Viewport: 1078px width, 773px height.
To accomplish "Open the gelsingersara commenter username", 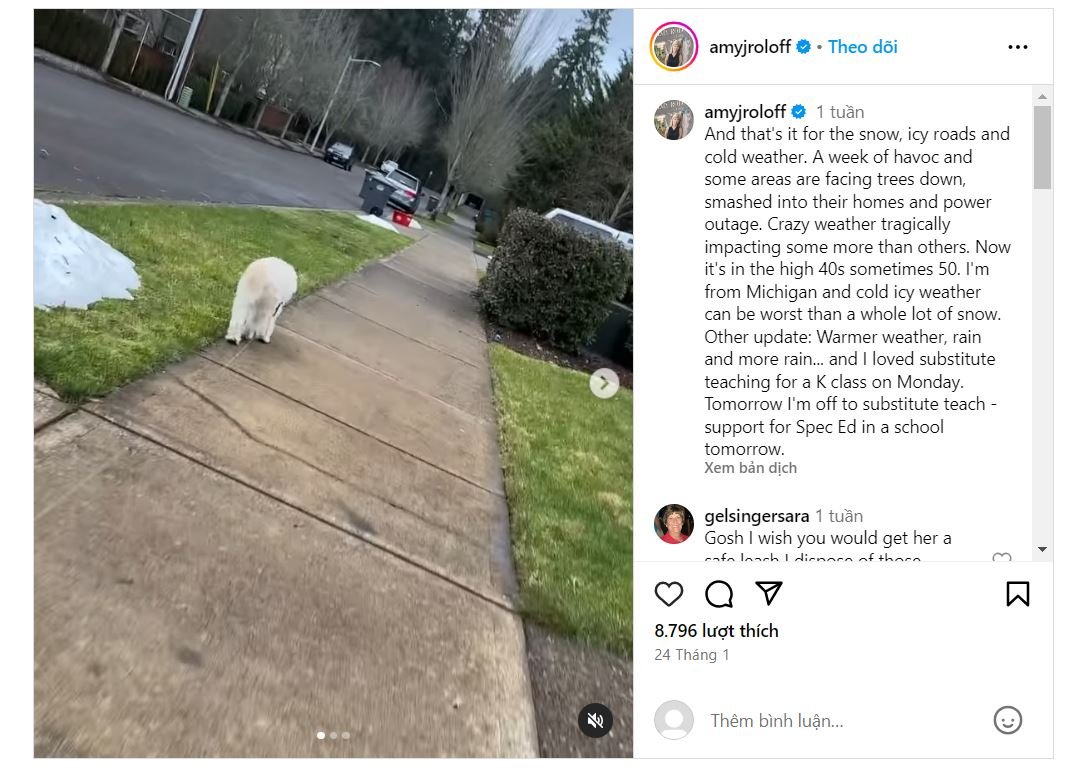I will pyautogui.click(x=756, y=516).
